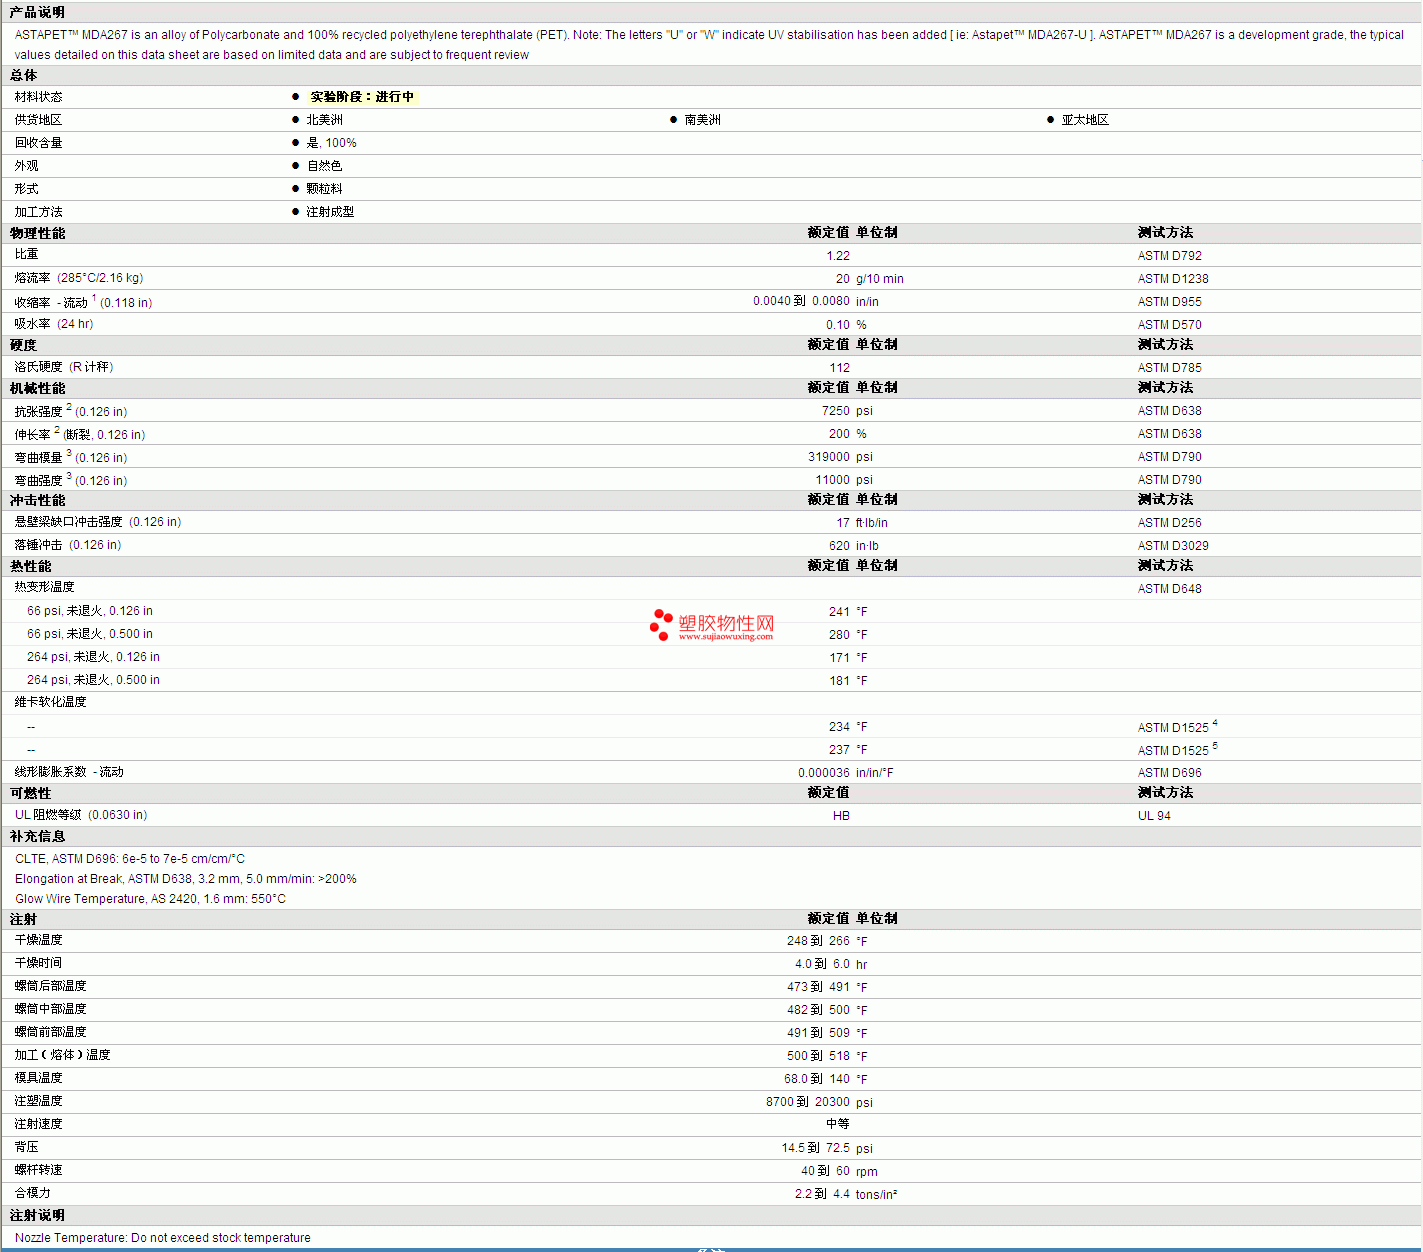Select 北美洲 in the supply regions

(x=324, y=120)
